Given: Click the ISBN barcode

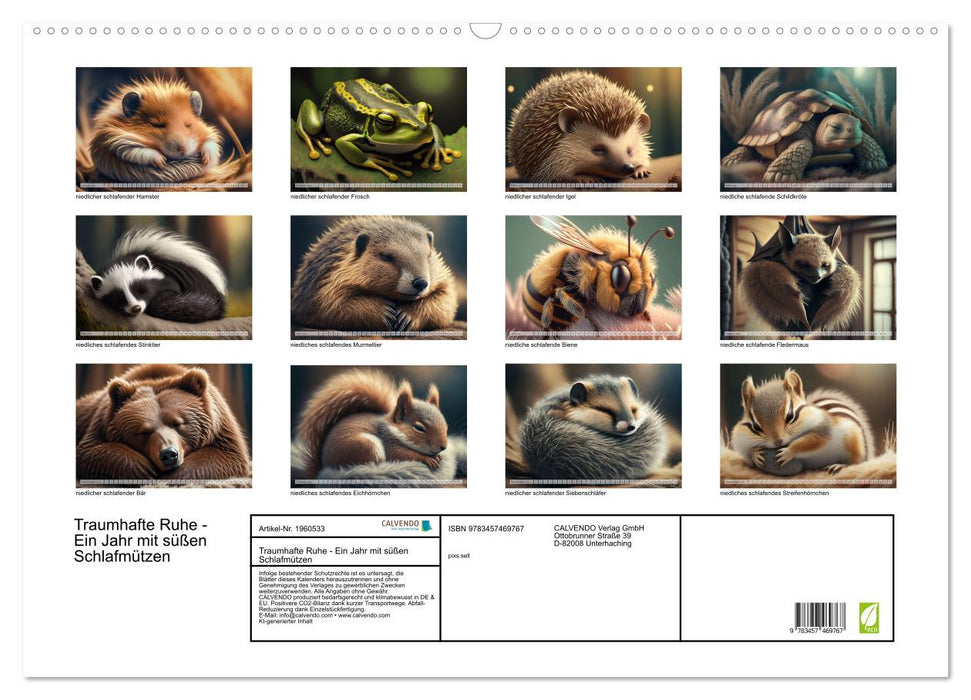Looking at the screenshot, I should tap(820, 617).
